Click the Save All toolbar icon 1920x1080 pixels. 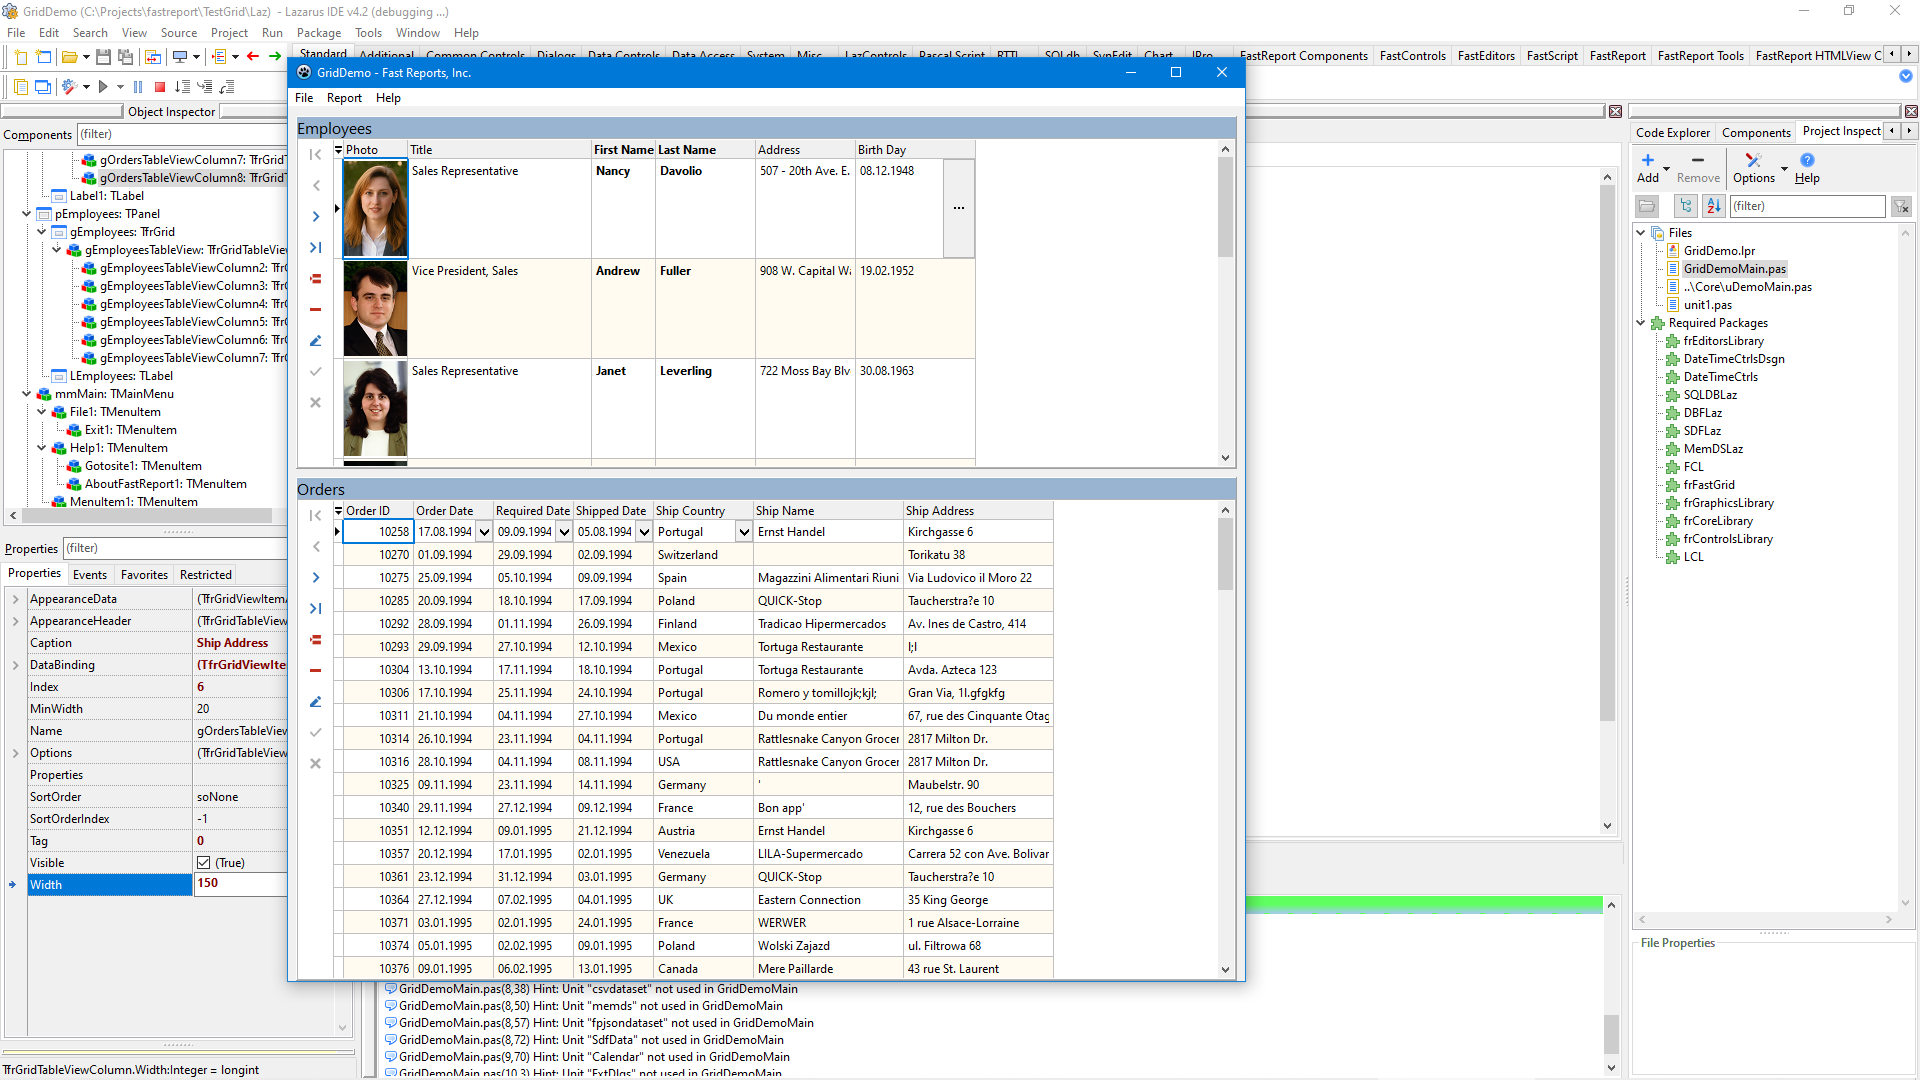[x=126, y=57]
